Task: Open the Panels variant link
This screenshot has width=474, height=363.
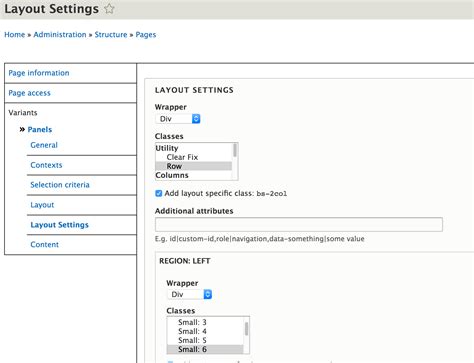Action: (40, 129)
